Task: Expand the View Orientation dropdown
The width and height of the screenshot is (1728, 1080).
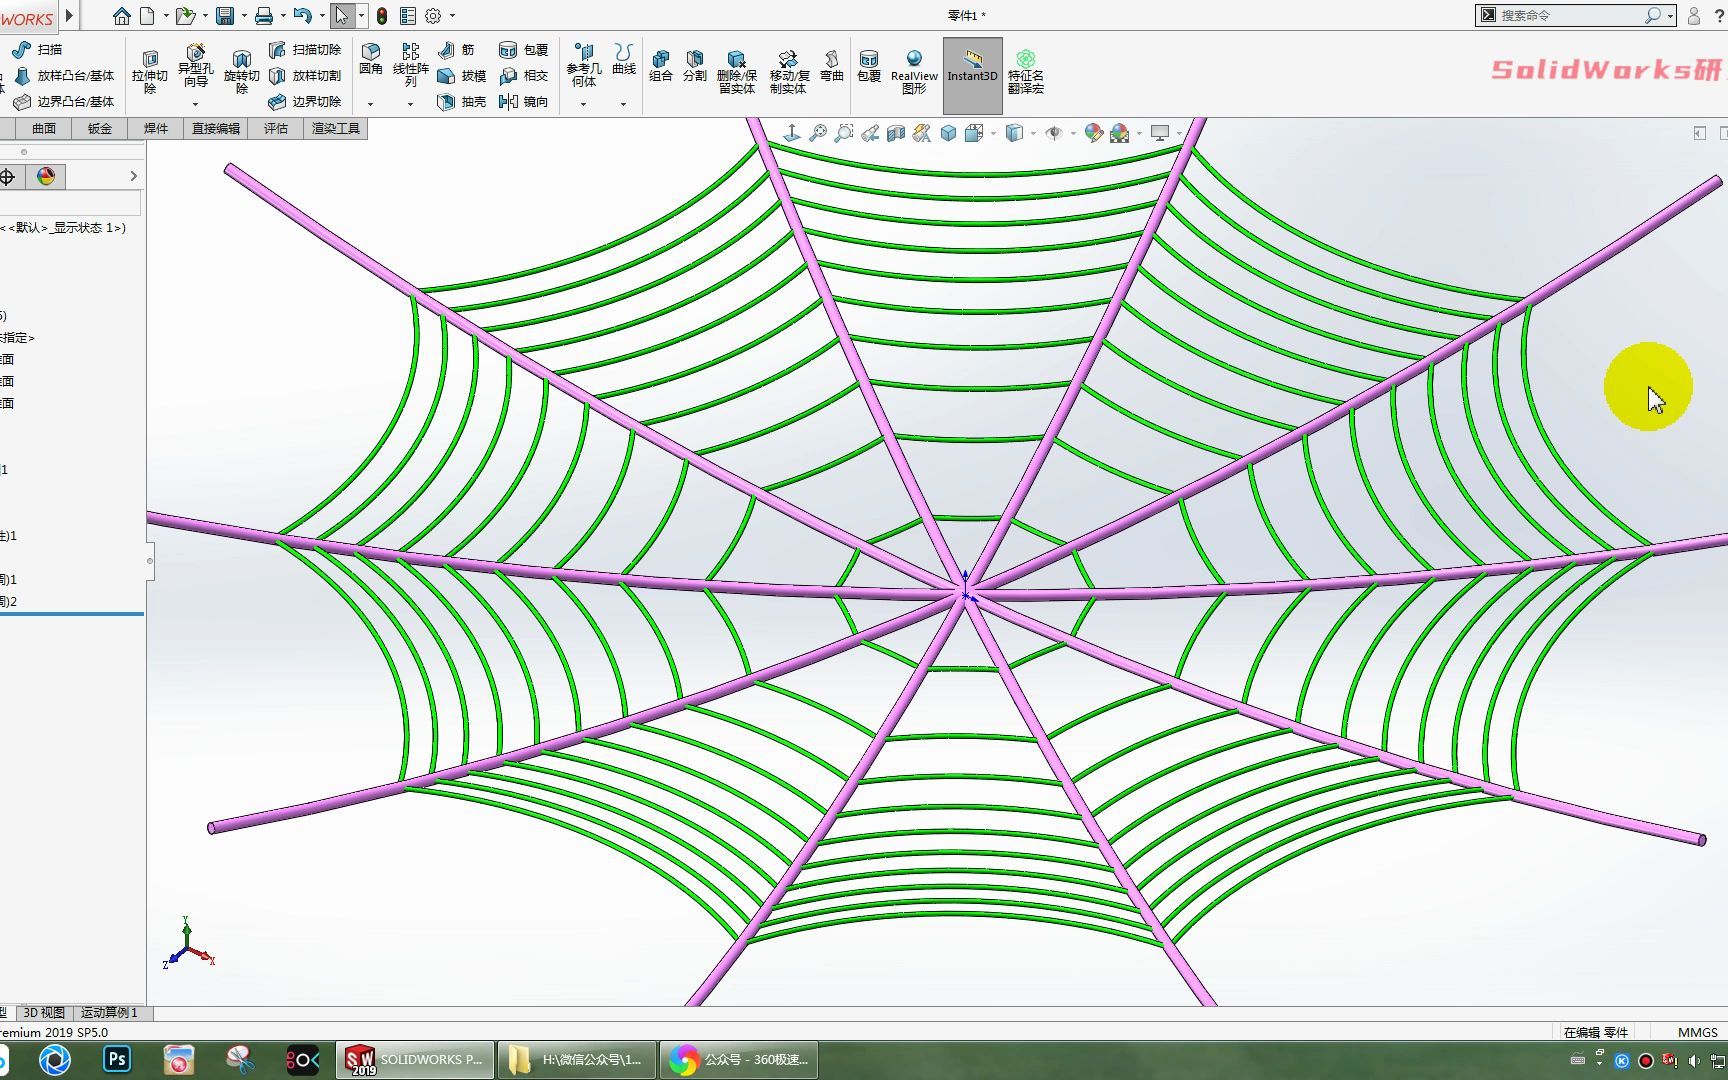Action: pos(993,133)
